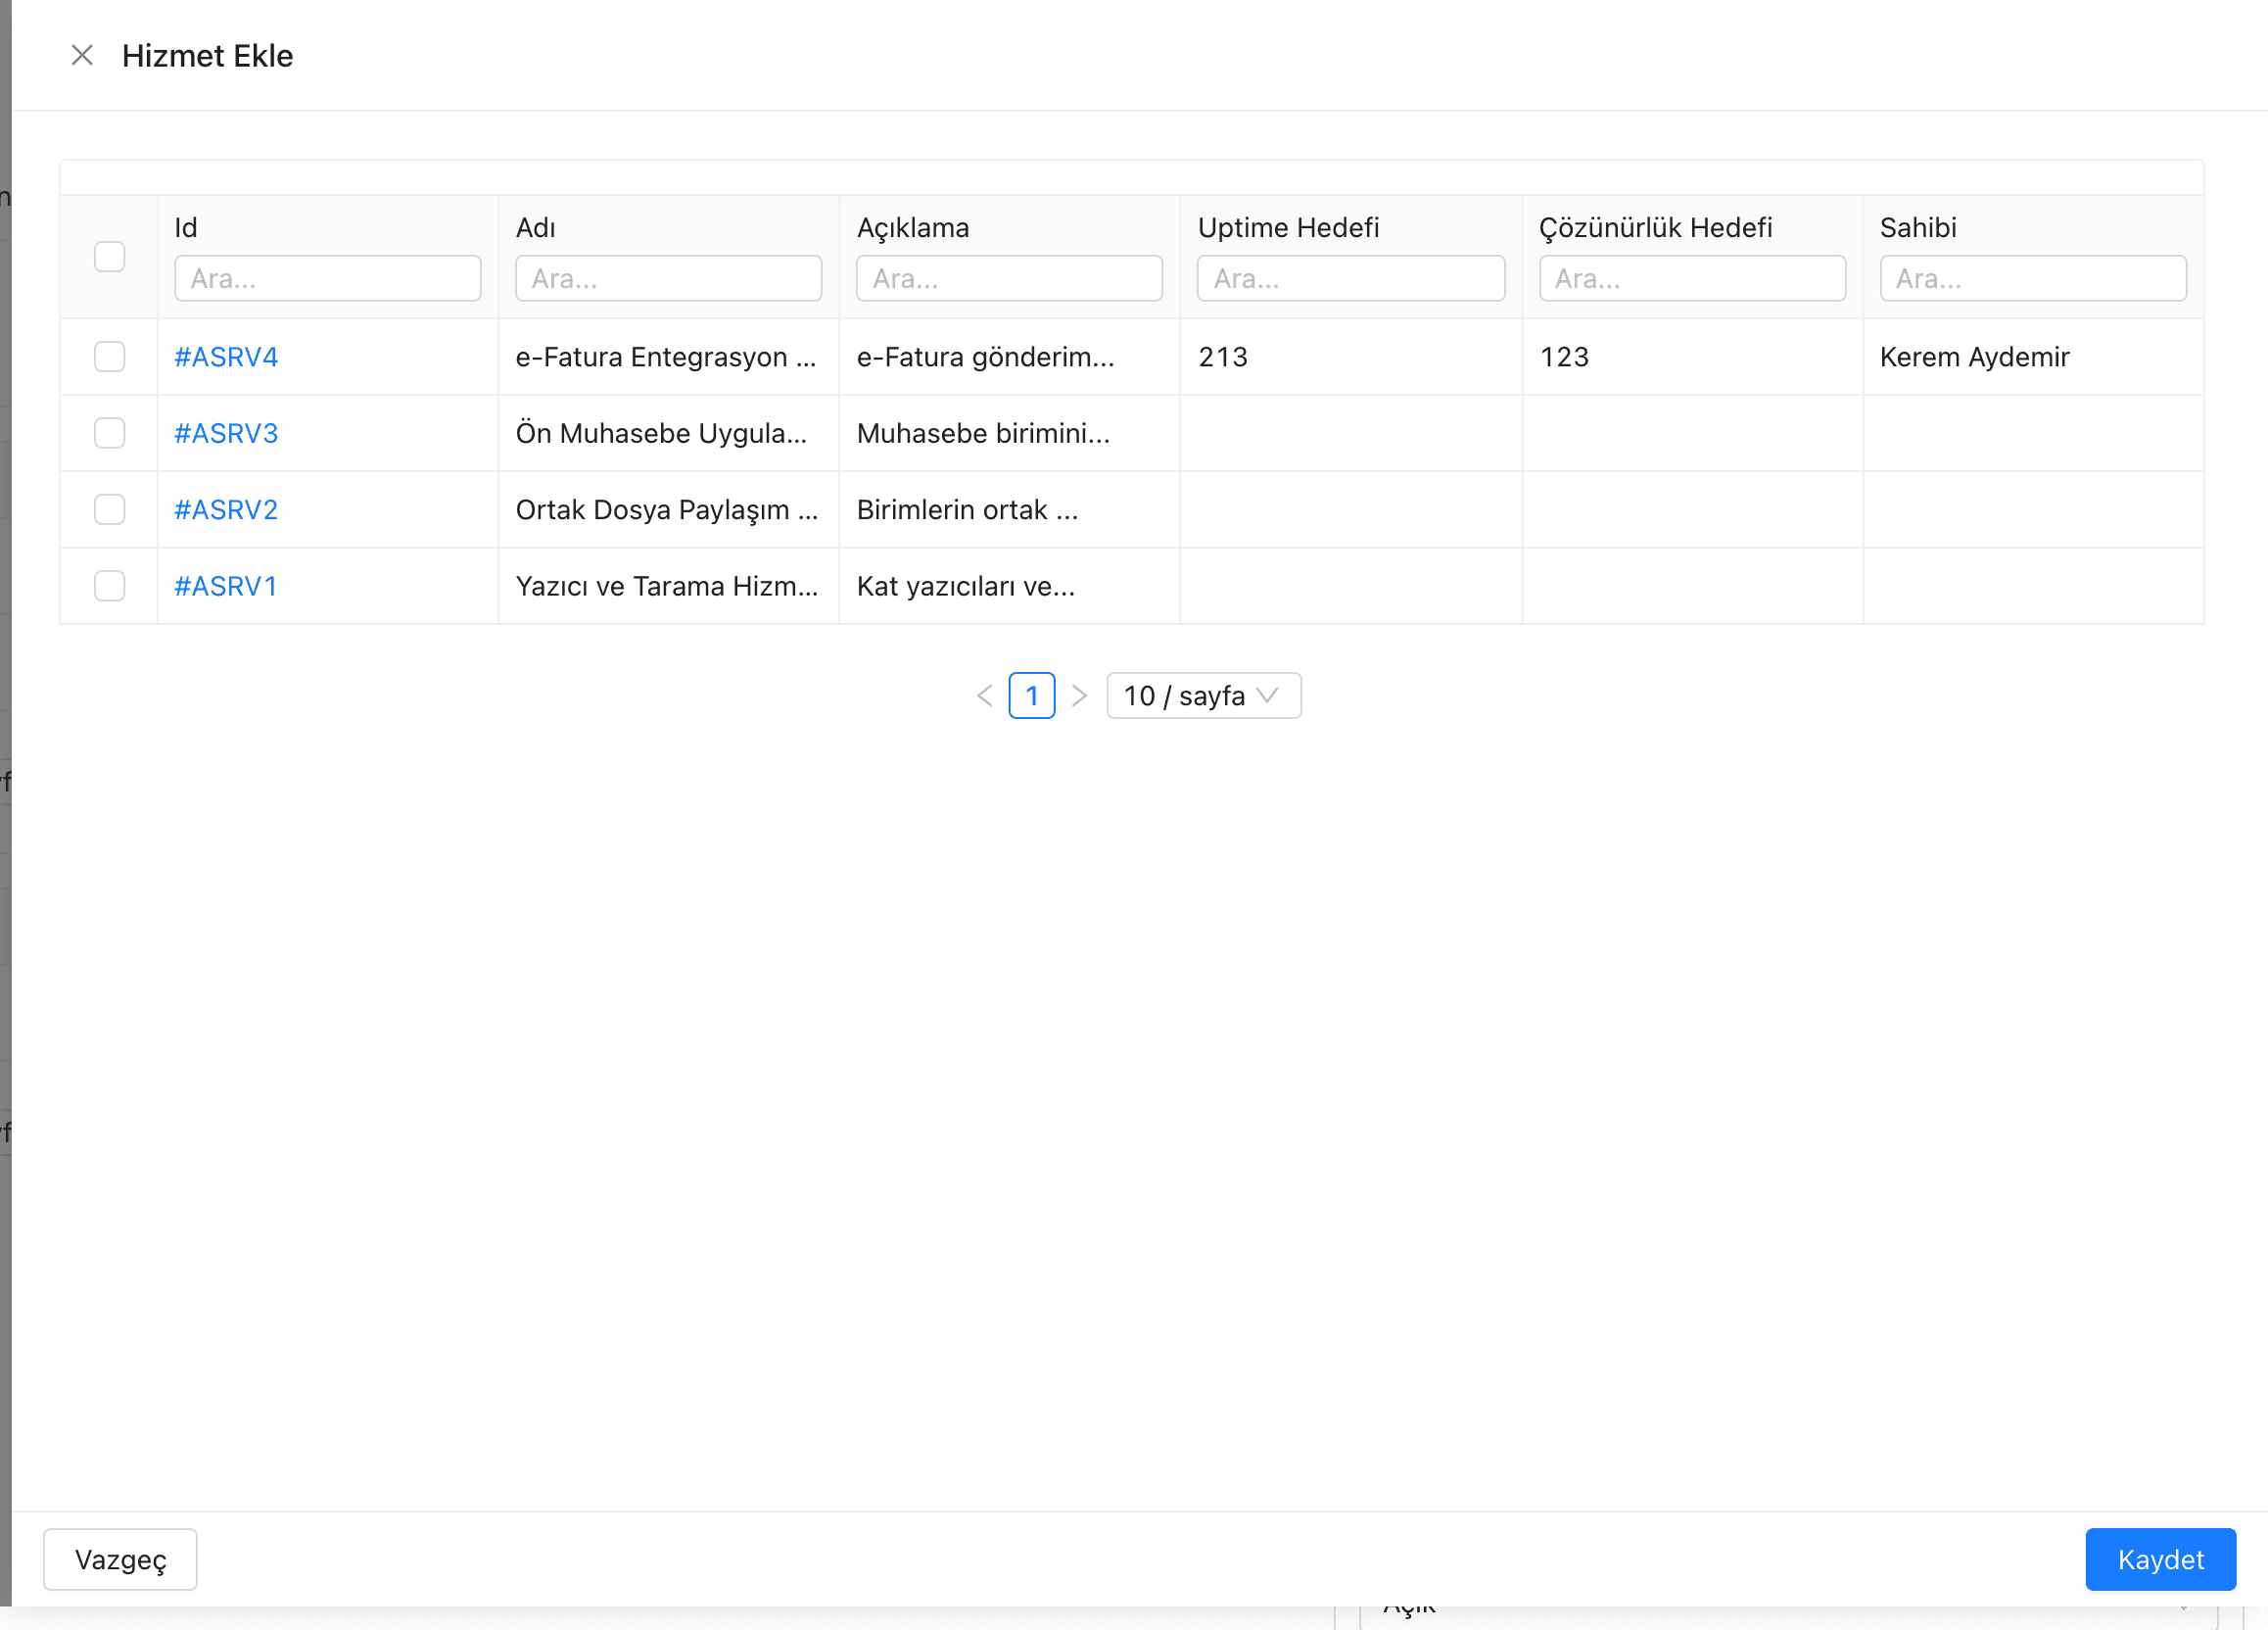Screen dimensions: 2268x1630
Task: Click the 'Yazıcı ve Tarama Hizm...' name cell
Action: pyautogui.click(x=669, y=586)
